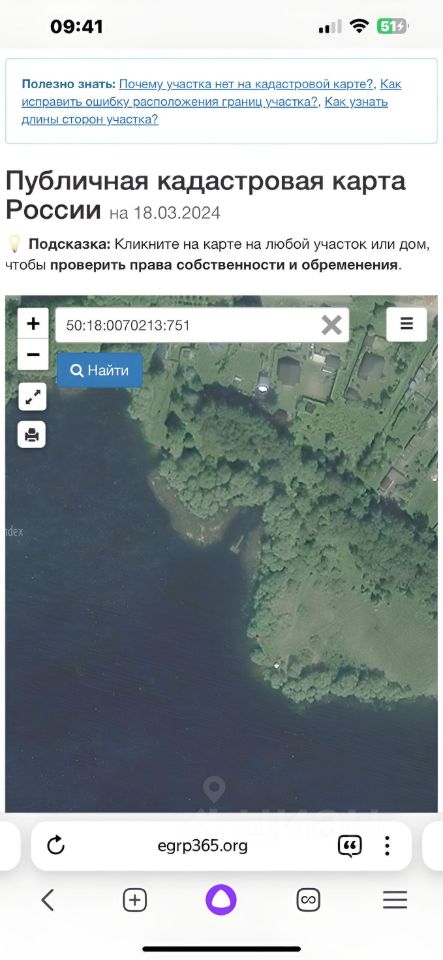Image resolution: width=443 pixels, height=960 pixels.
Task: Open fullscreen map view
Action: [x=32, y=397]
